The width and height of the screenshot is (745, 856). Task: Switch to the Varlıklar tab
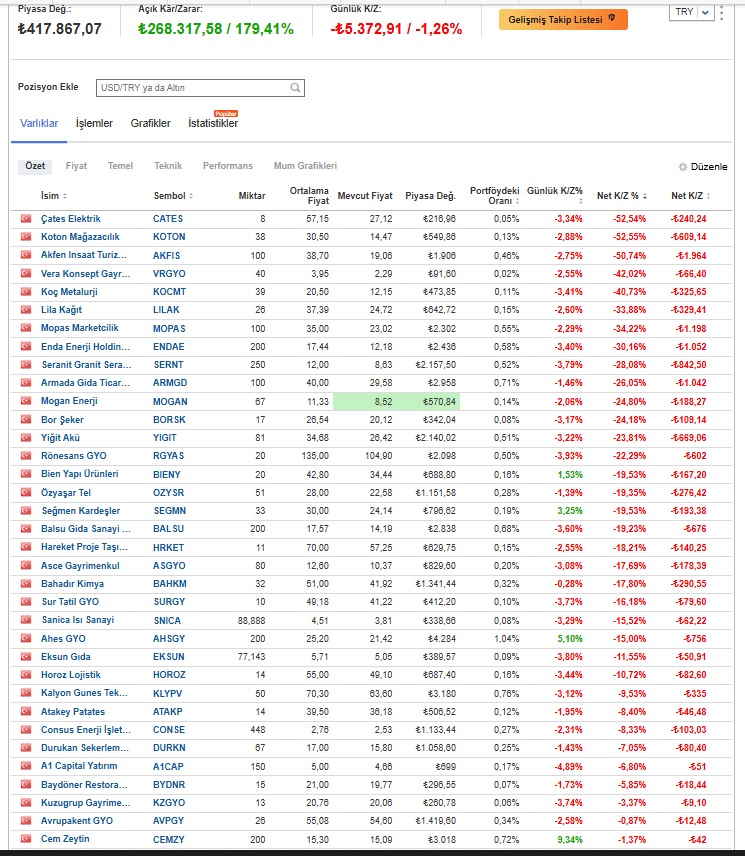click(39, 123)
